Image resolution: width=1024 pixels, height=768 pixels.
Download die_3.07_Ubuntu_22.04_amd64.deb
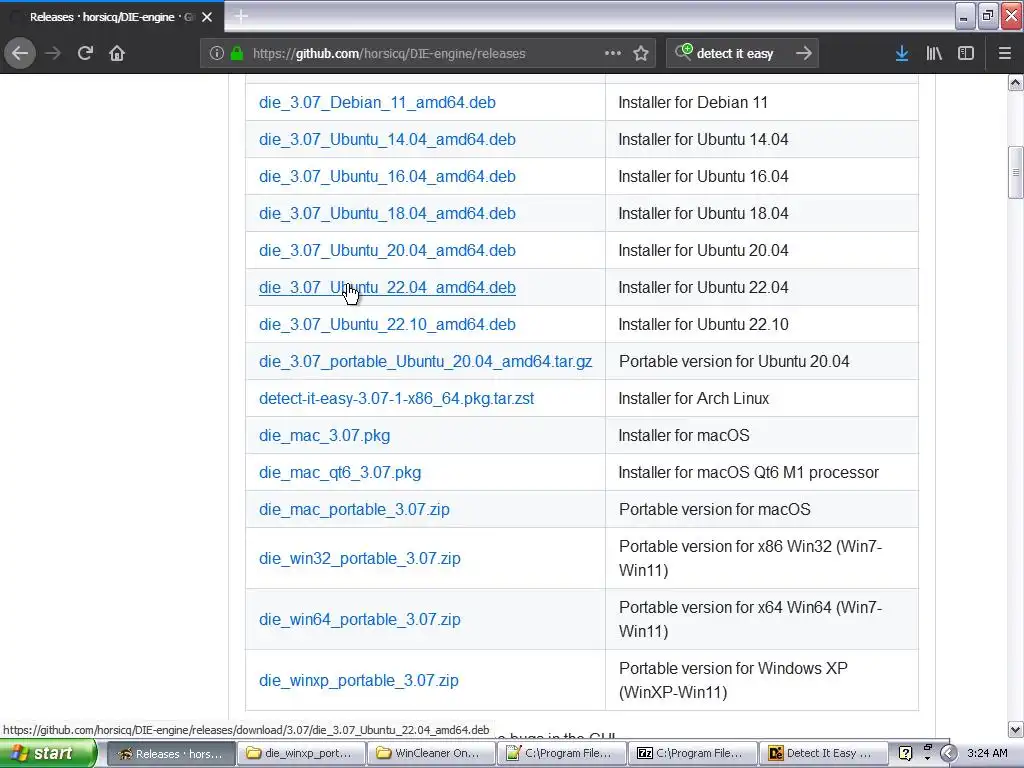pyautogui.click(x=387, y=287)
